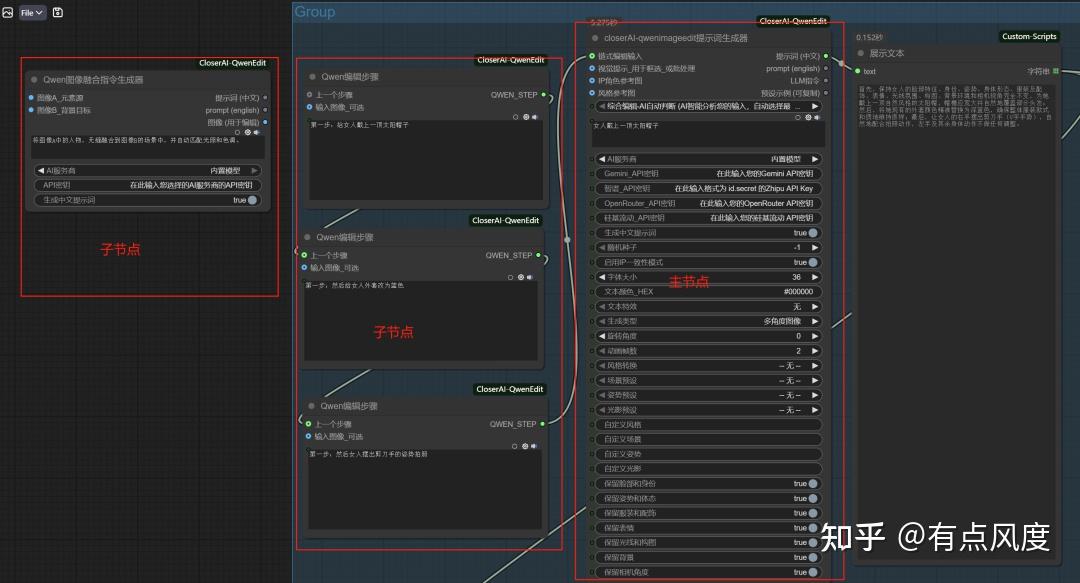Screen dimensions: 1080x583
Task: Click the 图像A_元素源 input port
Action: (x=31, y=98)
